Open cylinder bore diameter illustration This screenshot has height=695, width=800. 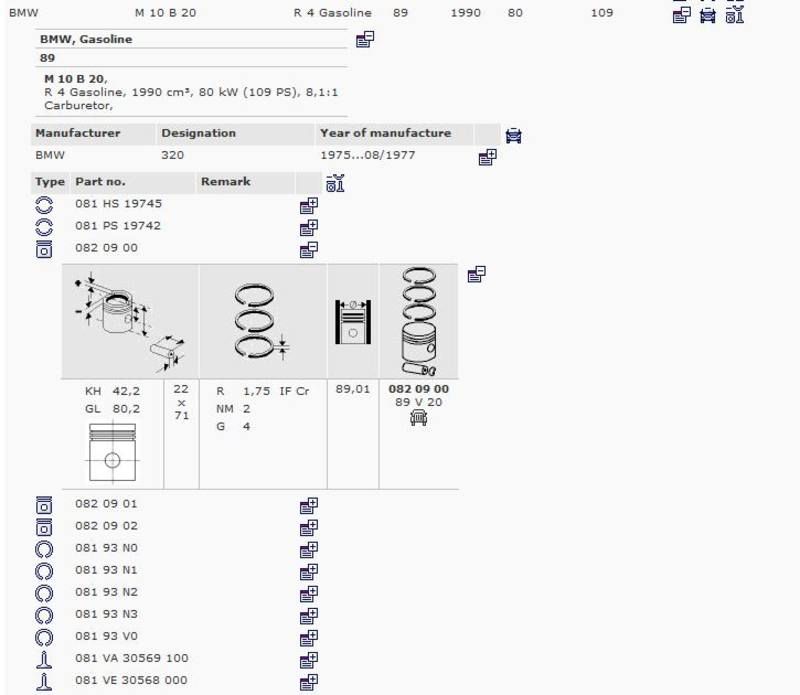point(353,321)
